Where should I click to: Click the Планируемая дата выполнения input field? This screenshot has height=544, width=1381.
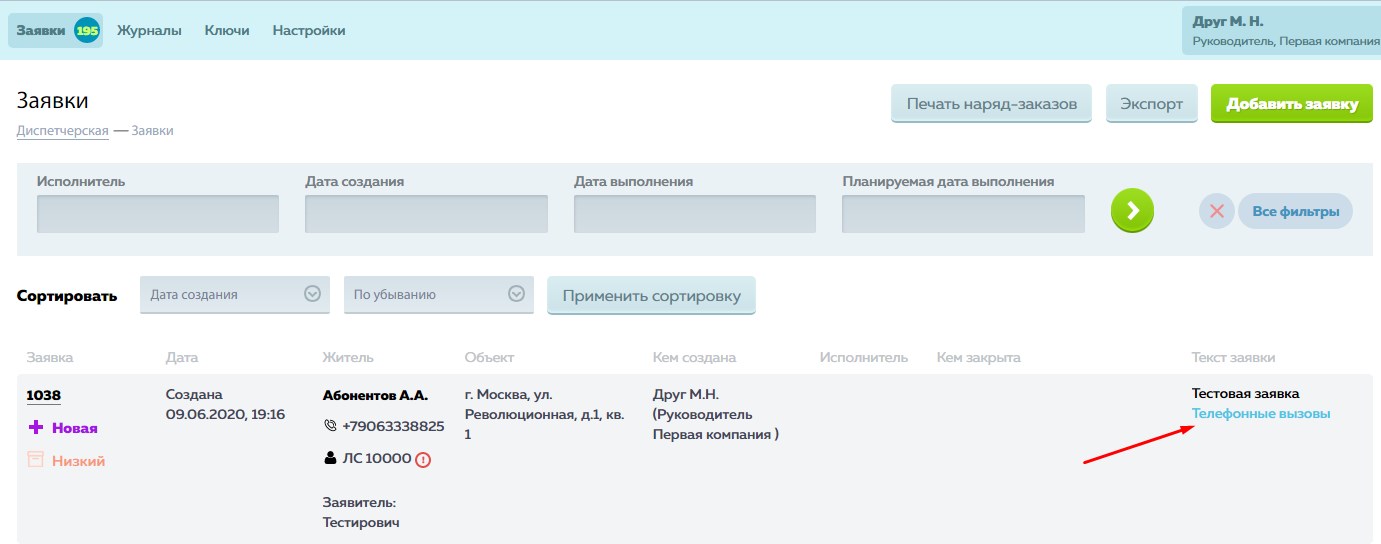pyautogui.click(x=963, y=214)
